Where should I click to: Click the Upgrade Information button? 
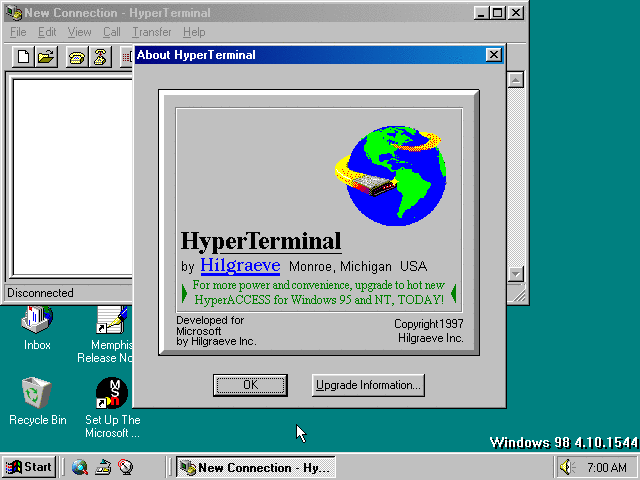[368, 385]
